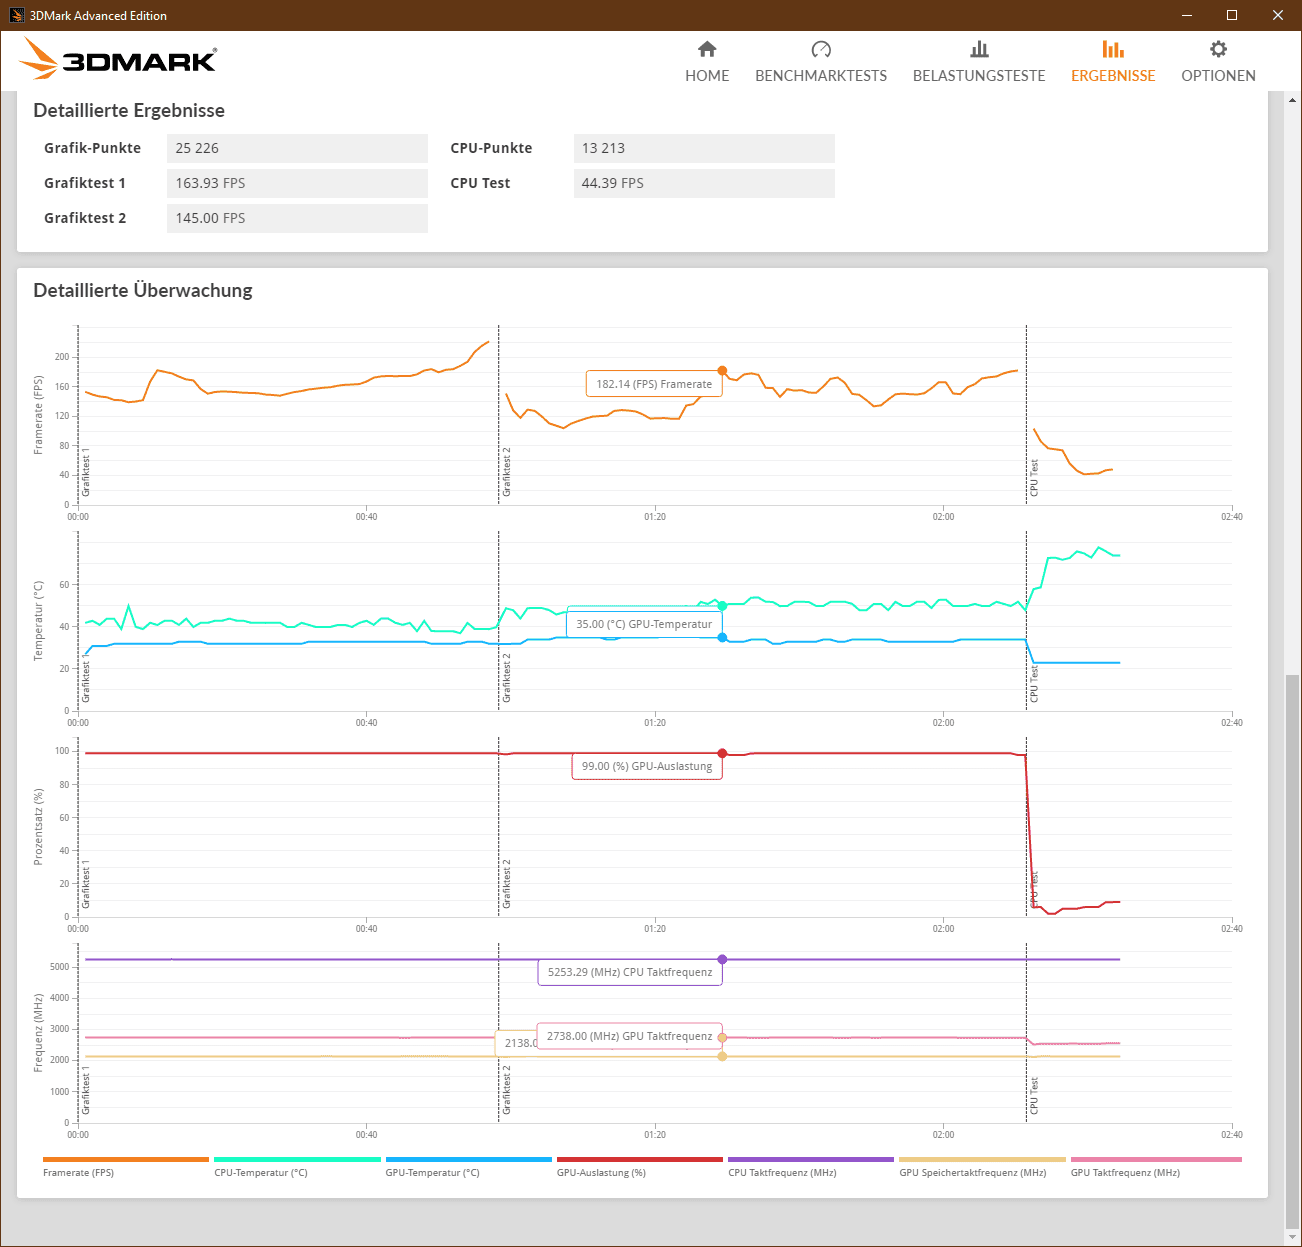Screen dimensions: 1302x1247
Task: Click the Grafiktest 1 value 163.93 FPS
Action: click(297, 183)
